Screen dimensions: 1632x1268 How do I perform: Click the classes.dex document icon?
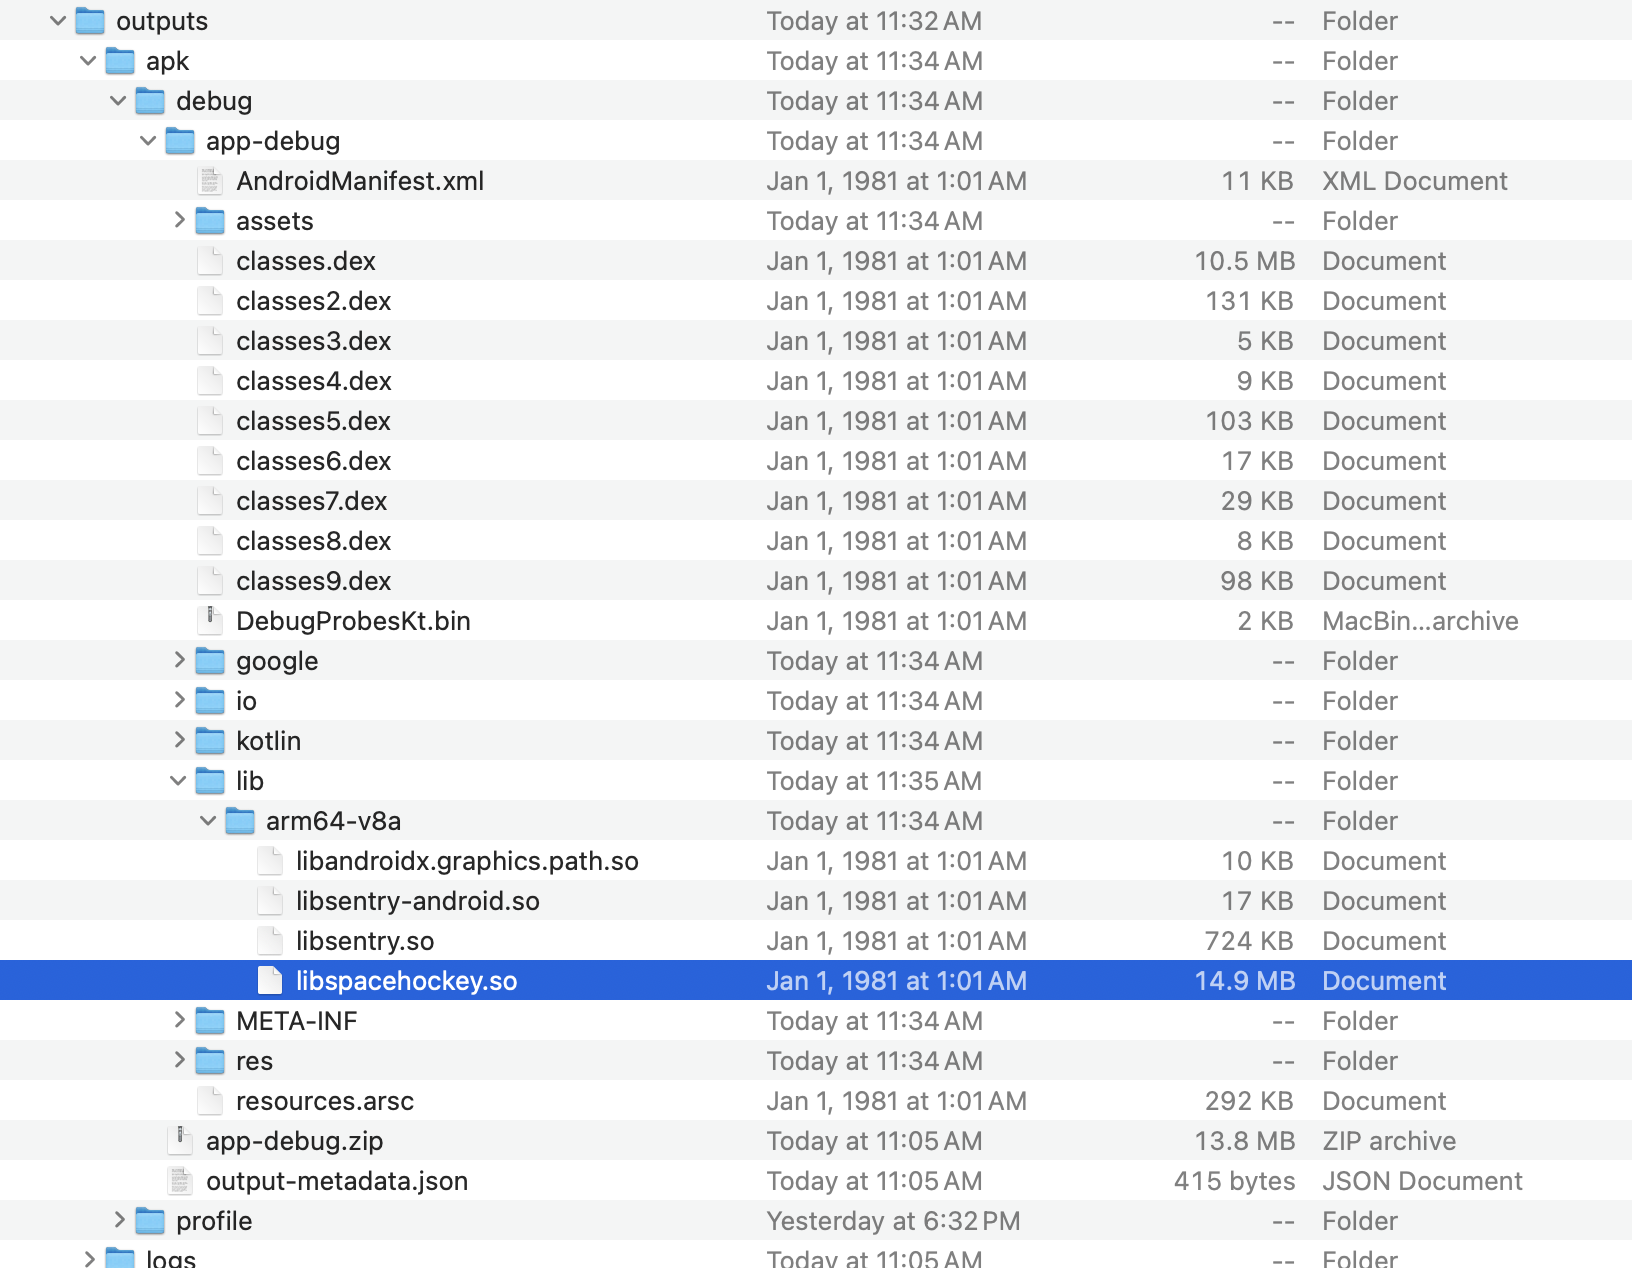(210, 261)
